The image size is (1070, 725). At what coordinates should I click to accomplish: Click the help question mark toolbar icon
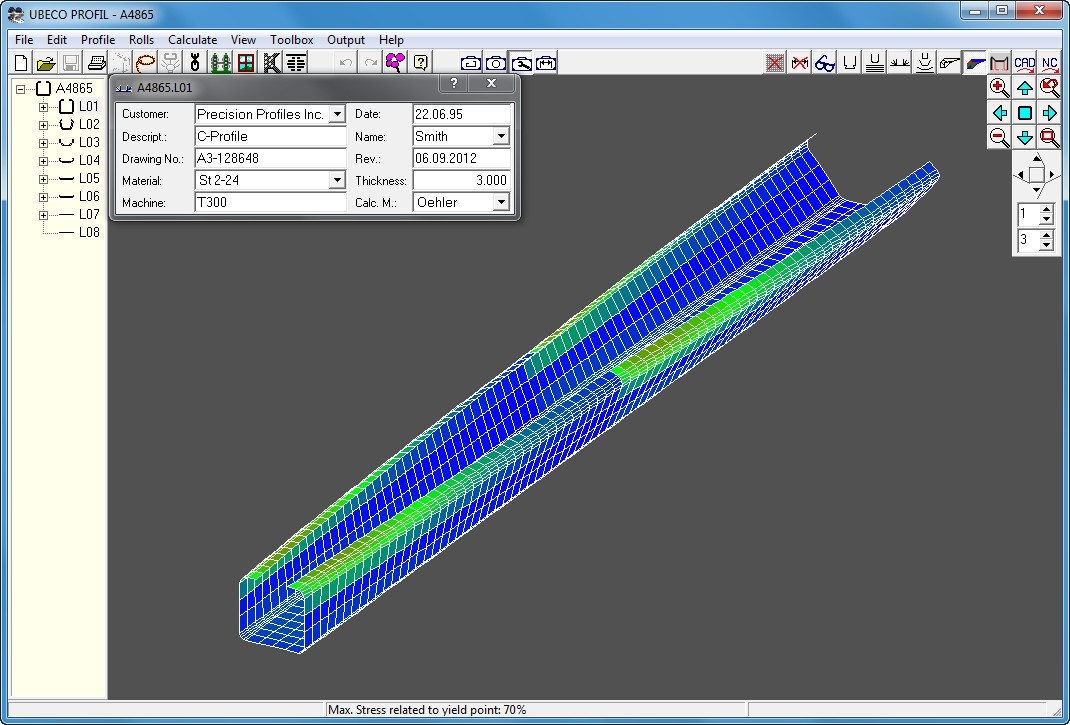pyautogui.click(x=421, y=62)
